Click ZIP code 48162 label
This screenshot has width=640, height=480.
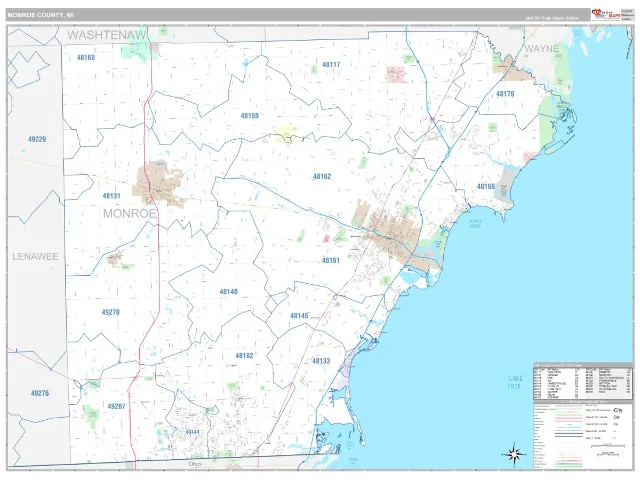coord(322,176)
